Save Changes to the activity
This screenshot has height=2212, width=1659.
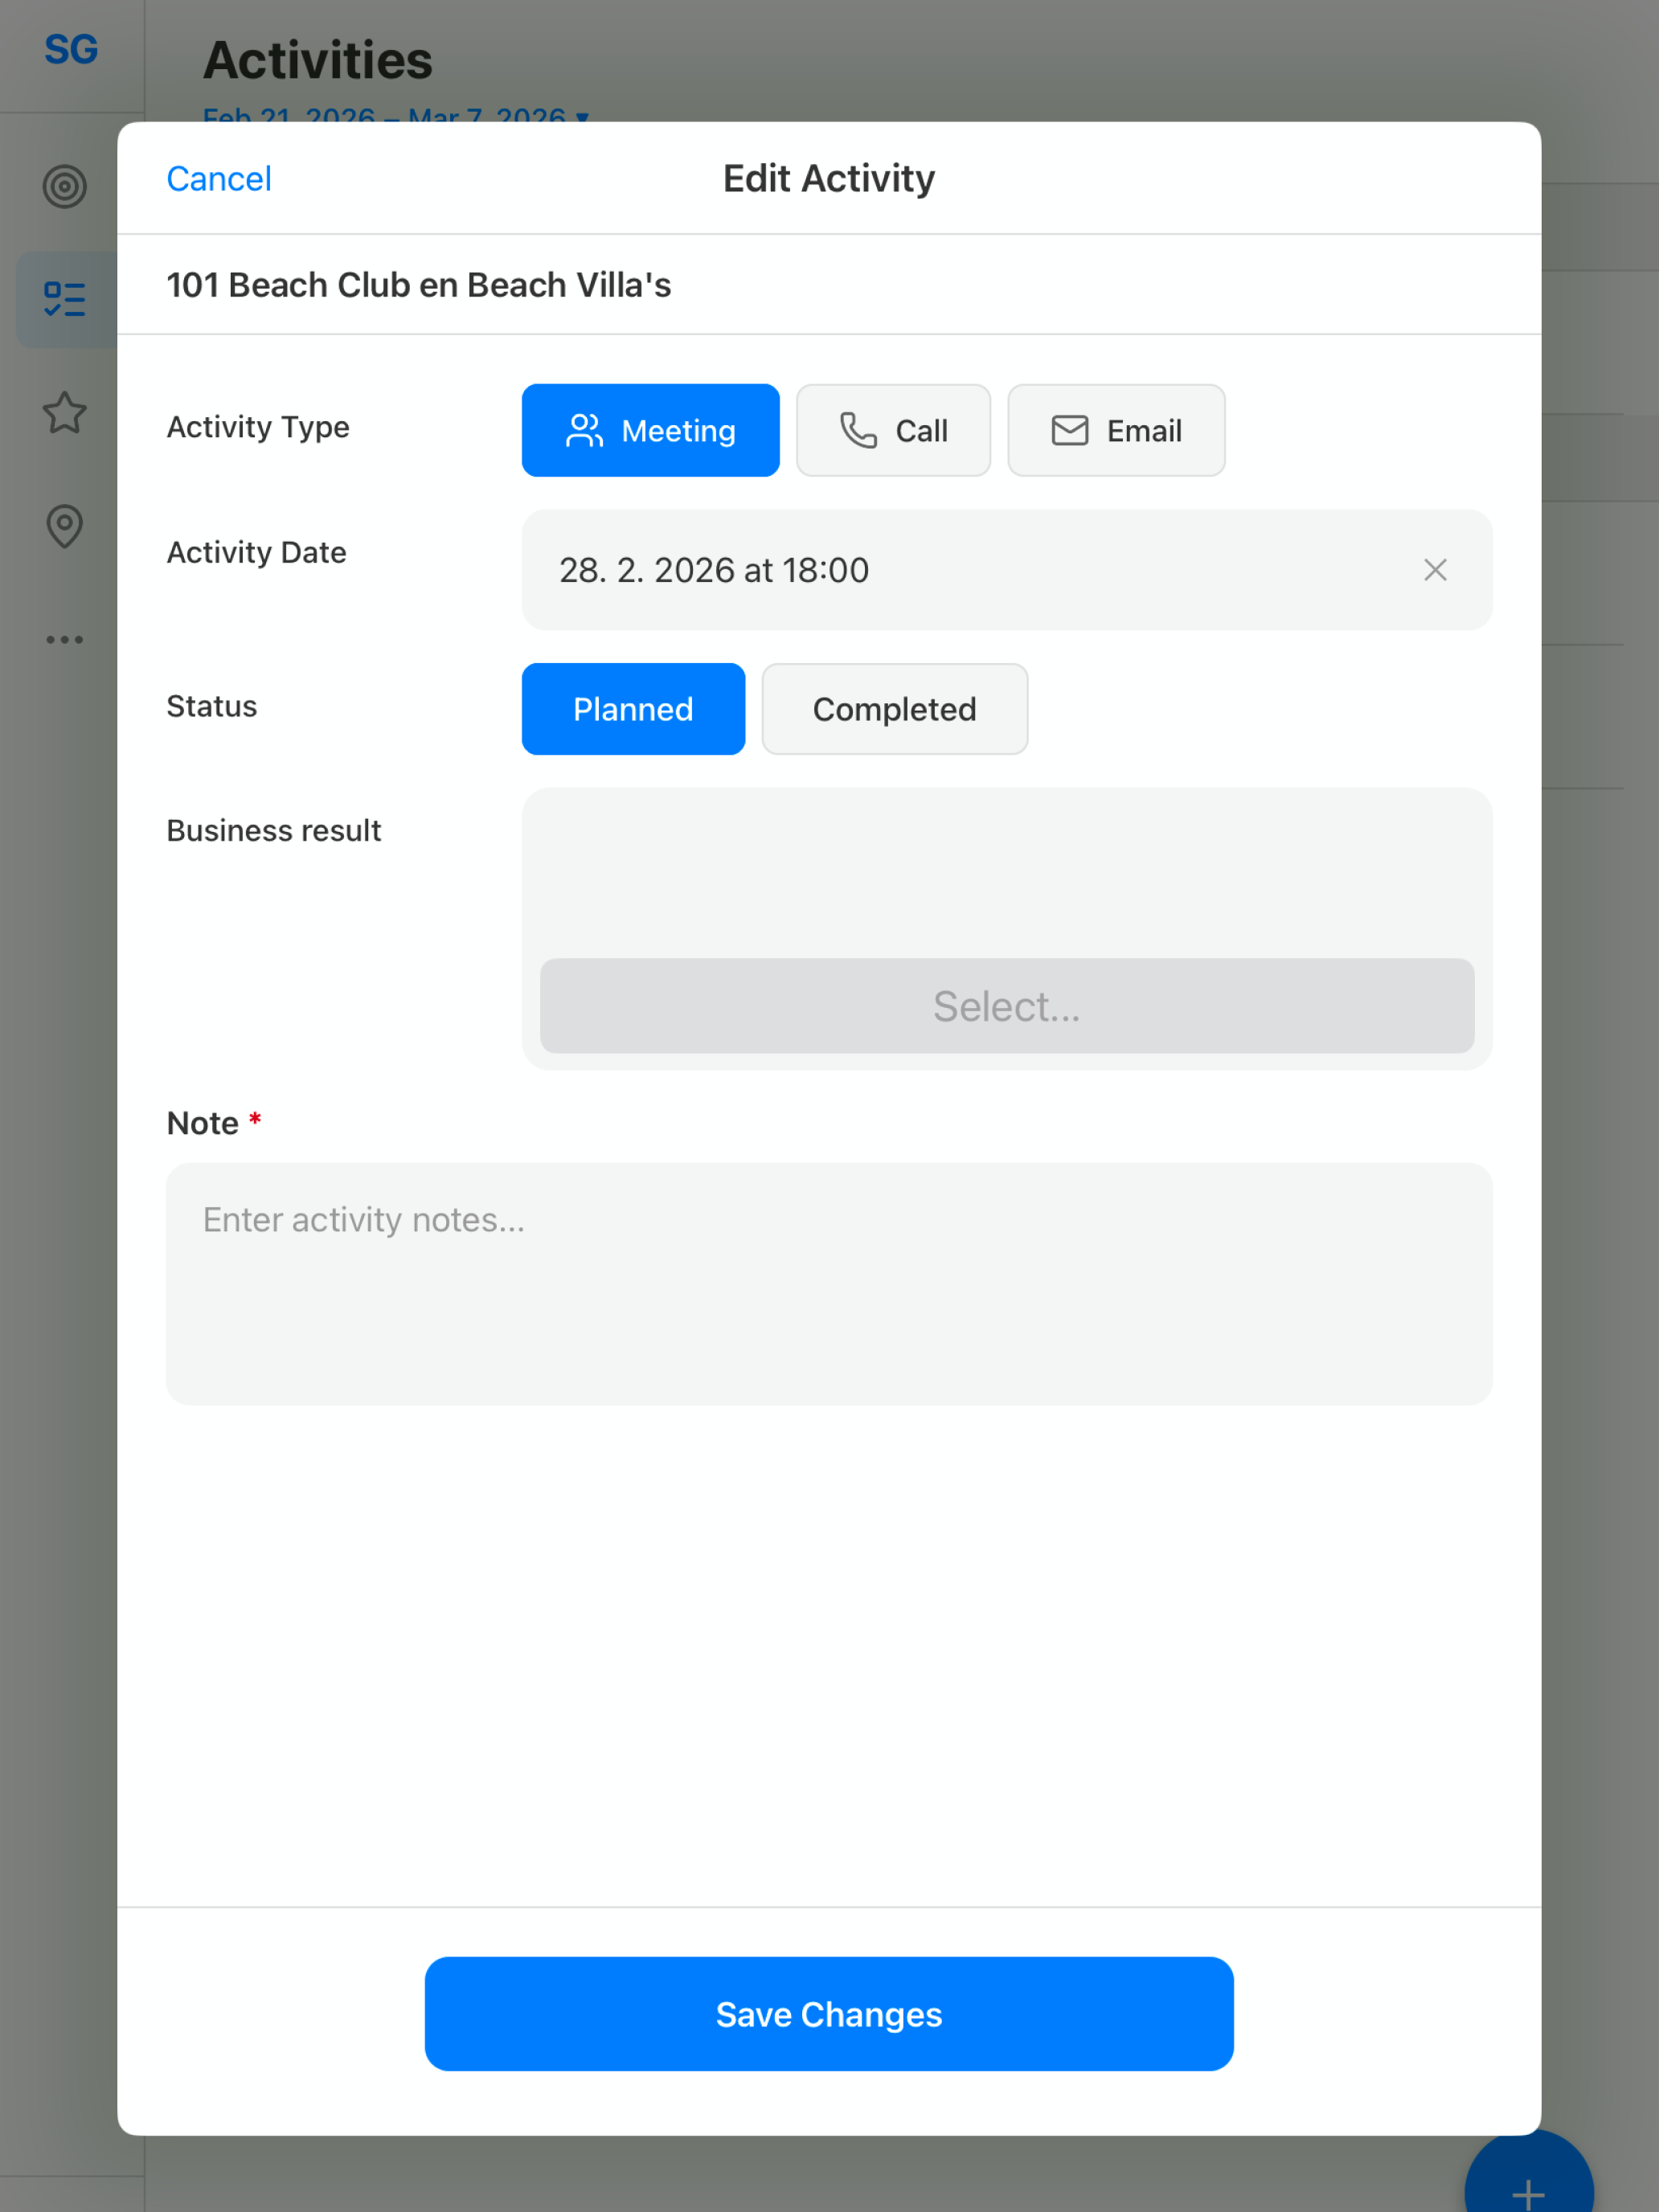click(x=829, y=2014)
